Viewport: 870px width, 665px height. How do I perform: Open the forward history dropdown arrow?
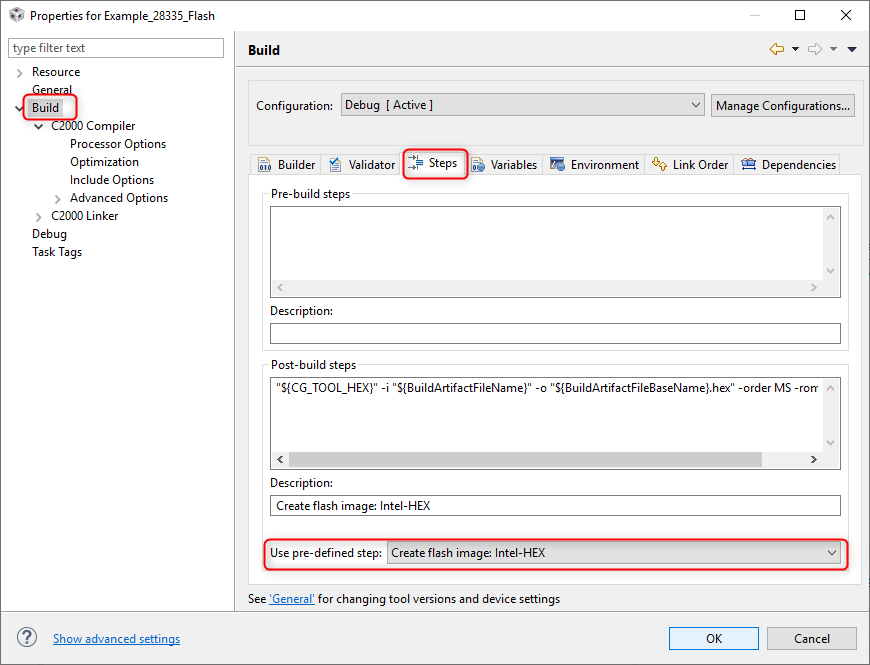[x=833, y=49]
